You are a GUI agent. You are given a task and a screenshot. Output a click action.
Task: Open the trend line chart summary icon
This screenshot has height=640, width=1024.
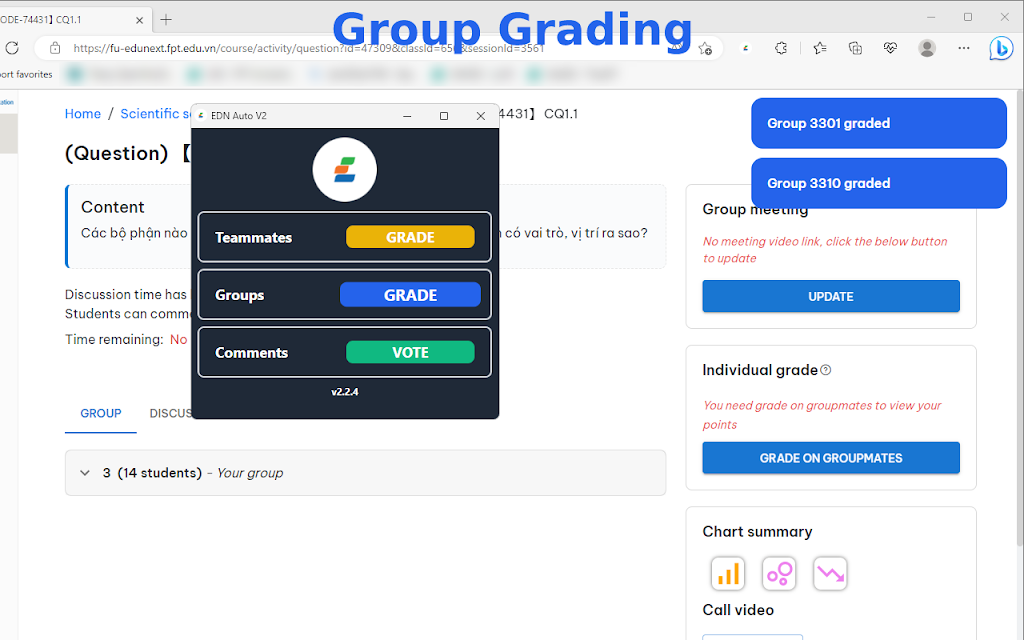[830, 573]
